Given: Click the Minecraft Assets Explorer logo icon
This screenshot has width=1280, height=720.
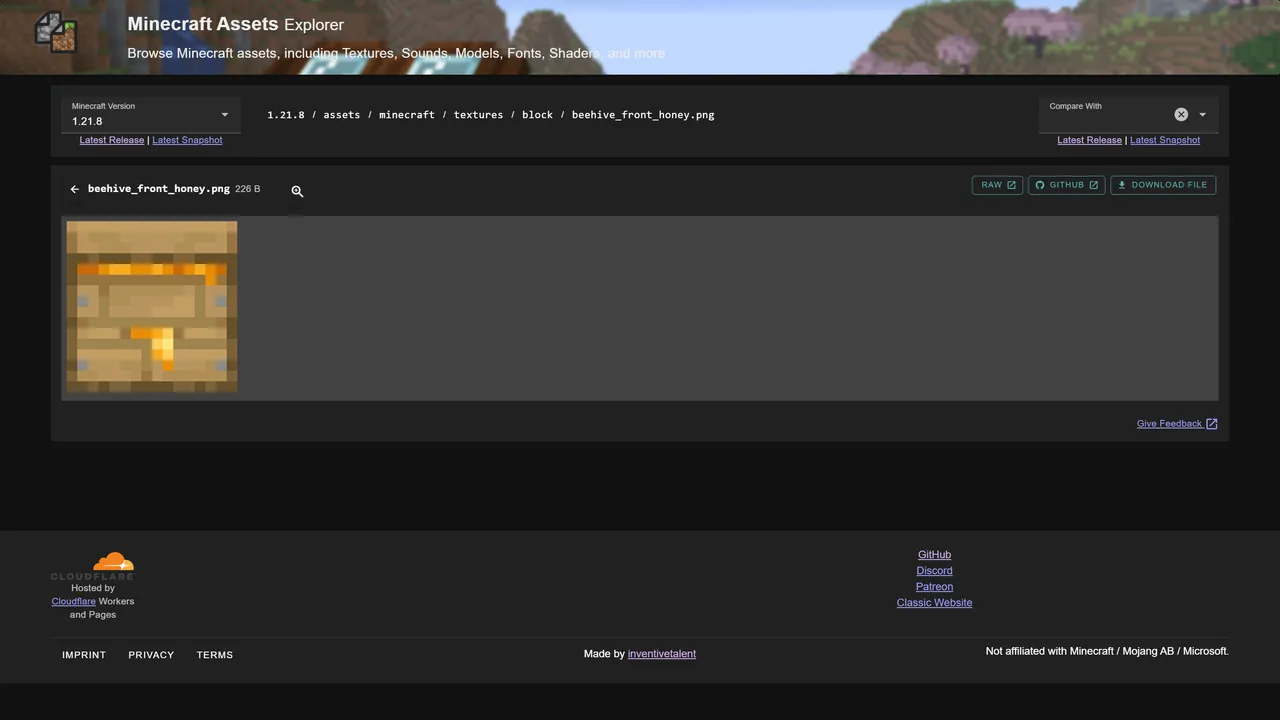Looking at the screenshot, I should pyautogui.click(x=56, y=32).
